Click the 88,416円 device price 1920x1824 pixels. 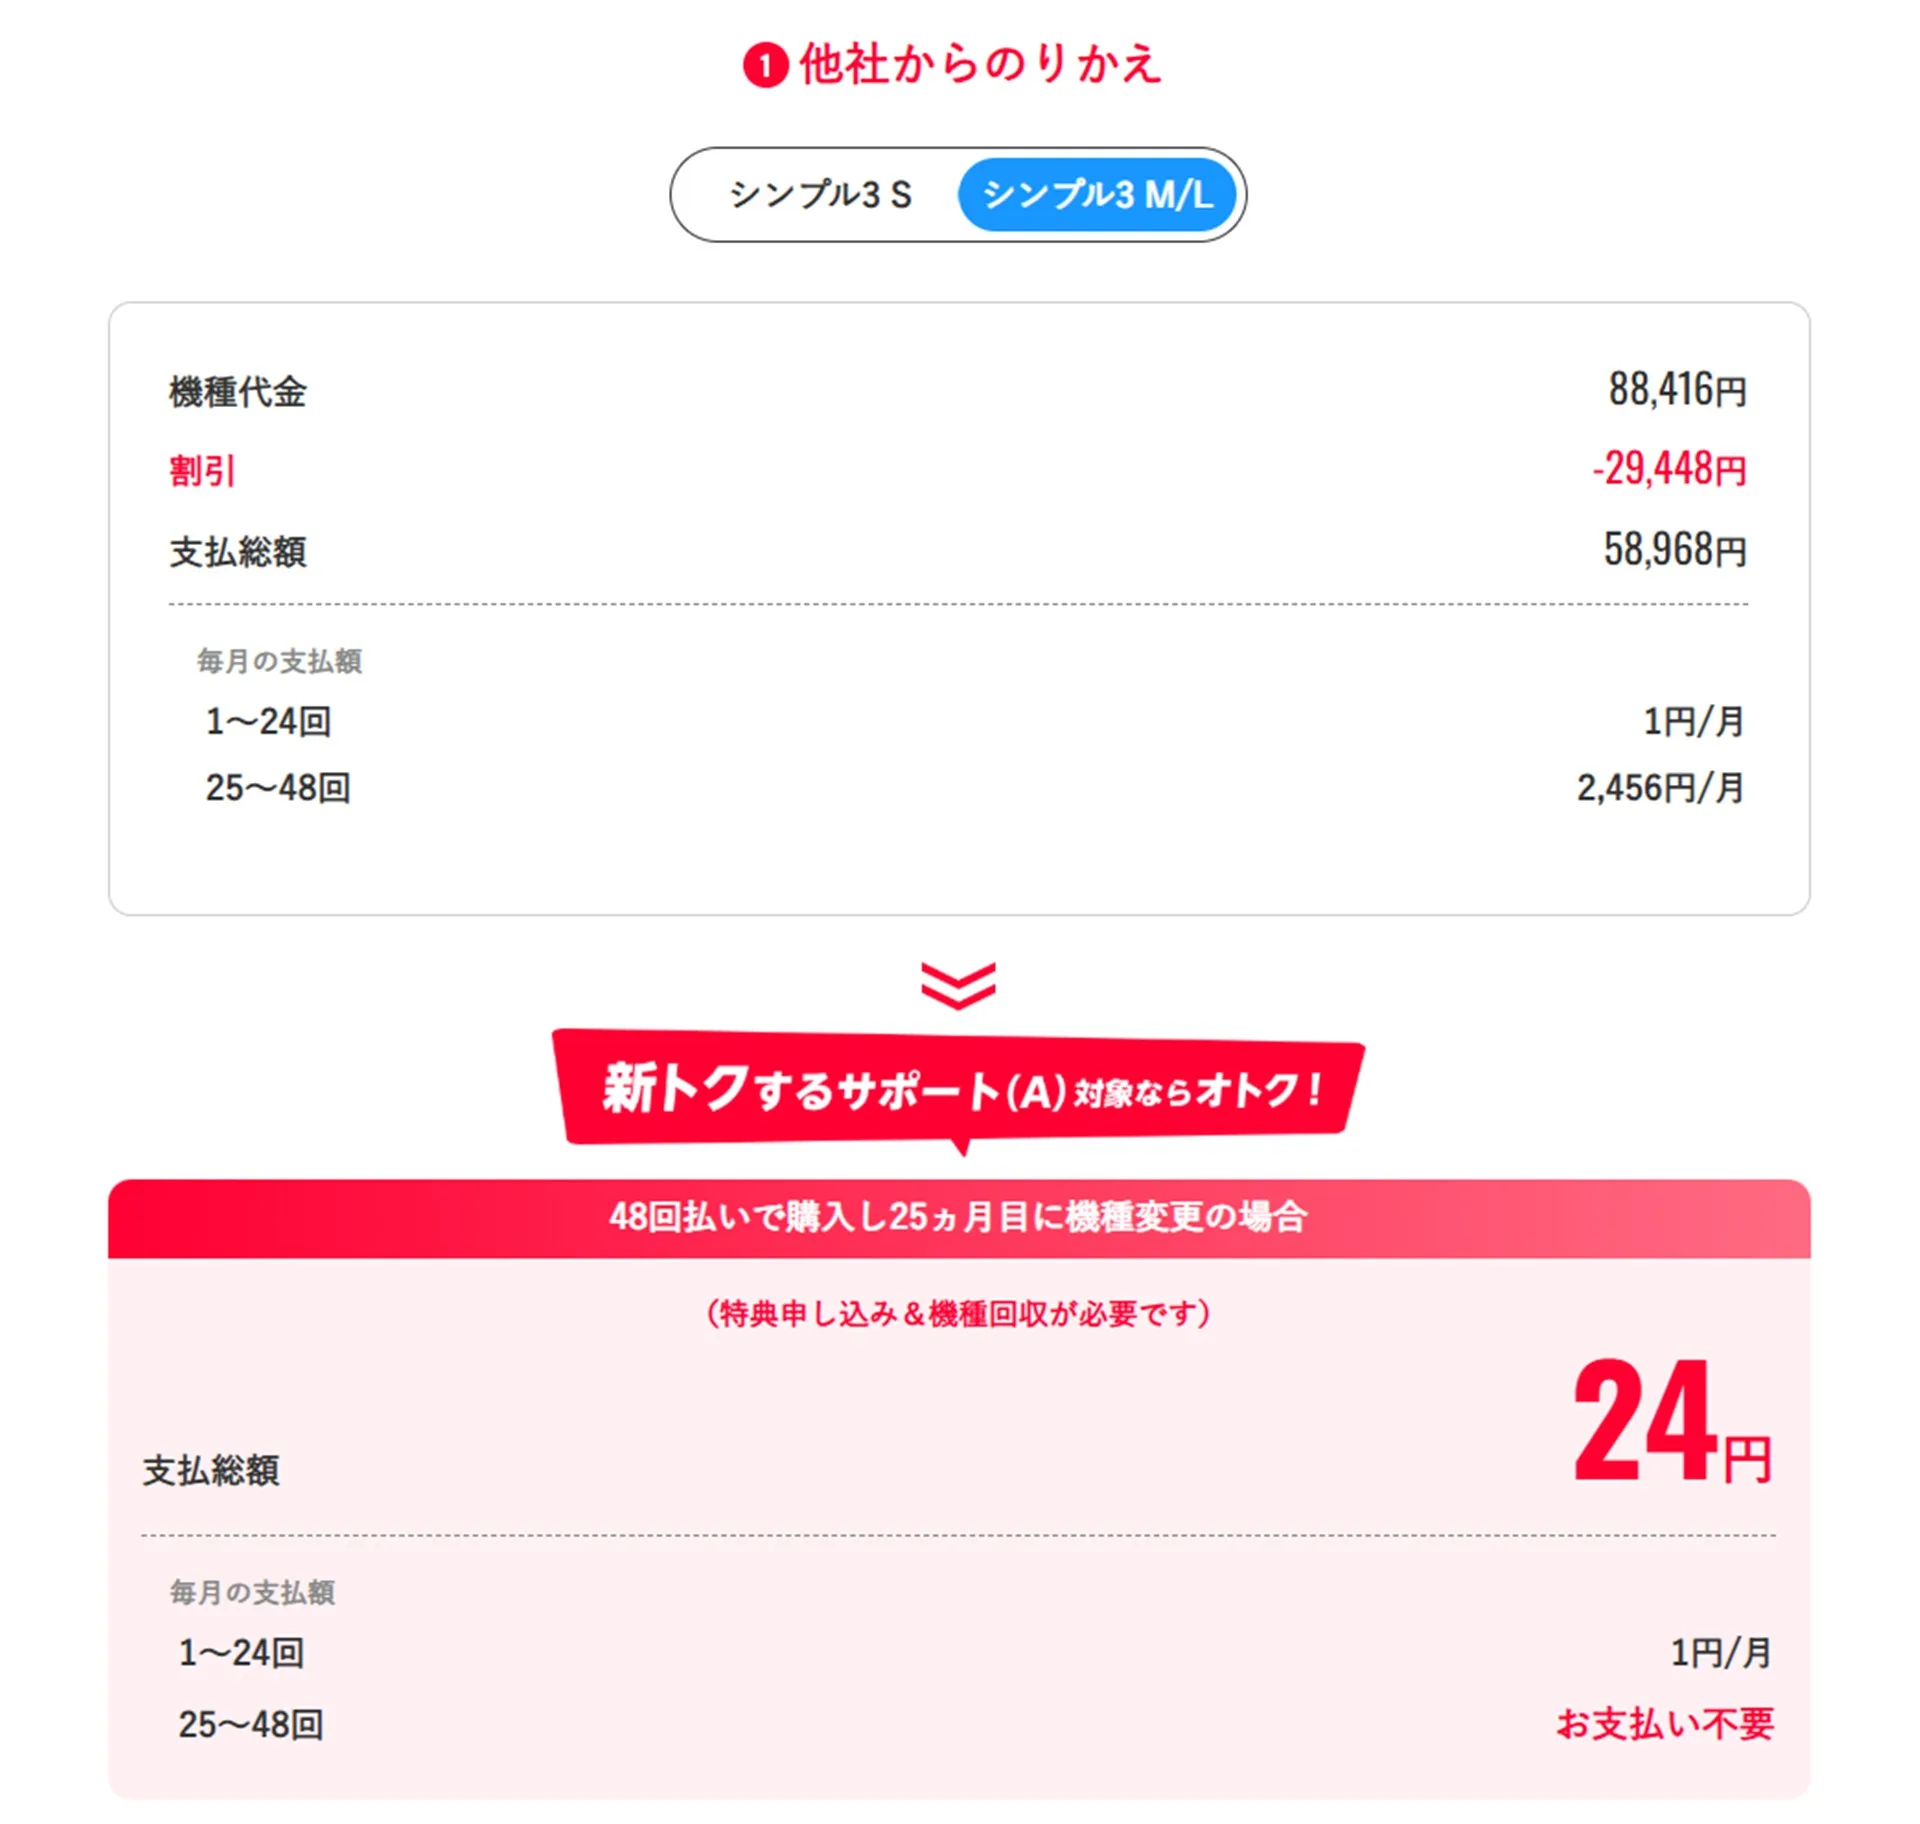(1677, 390)
